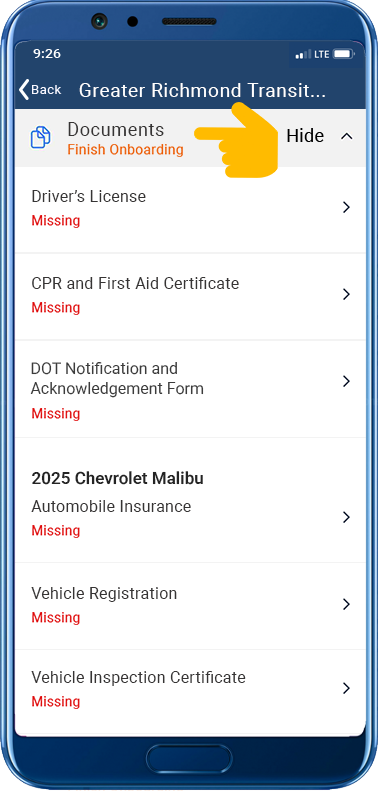Open Vehicle Registration chevron arrow
The width and height of the screenshot is (378, 791).
click(x=346, y=604)
